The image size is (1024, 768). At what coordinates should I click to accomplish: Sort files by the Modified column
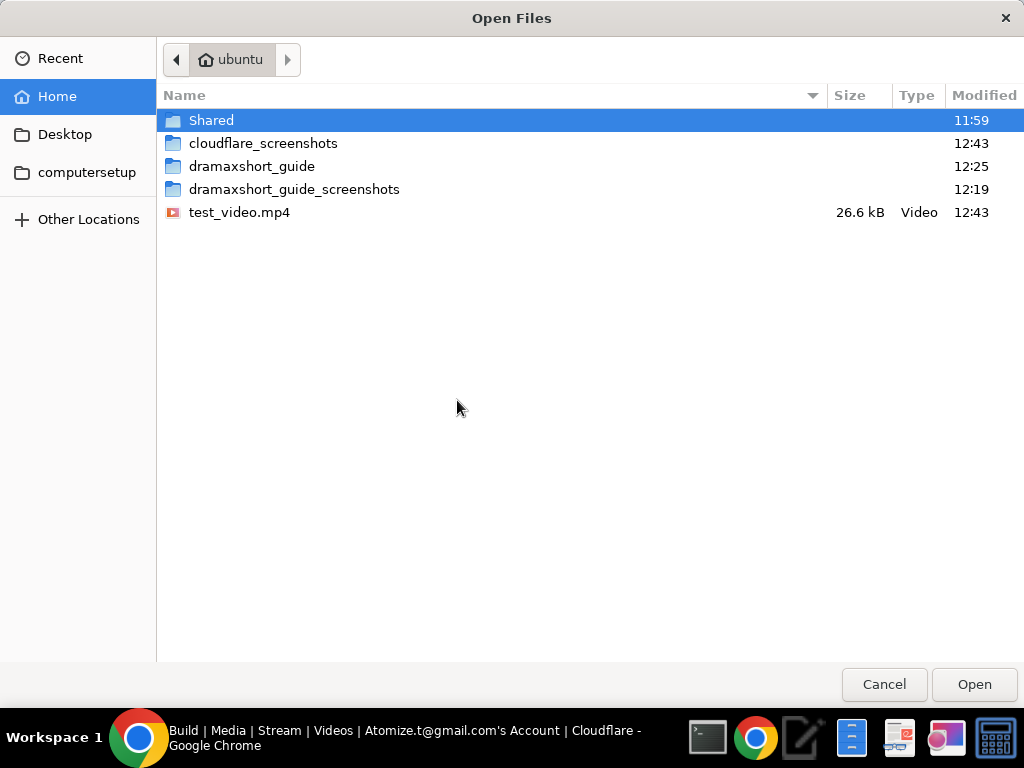(983, 95)
